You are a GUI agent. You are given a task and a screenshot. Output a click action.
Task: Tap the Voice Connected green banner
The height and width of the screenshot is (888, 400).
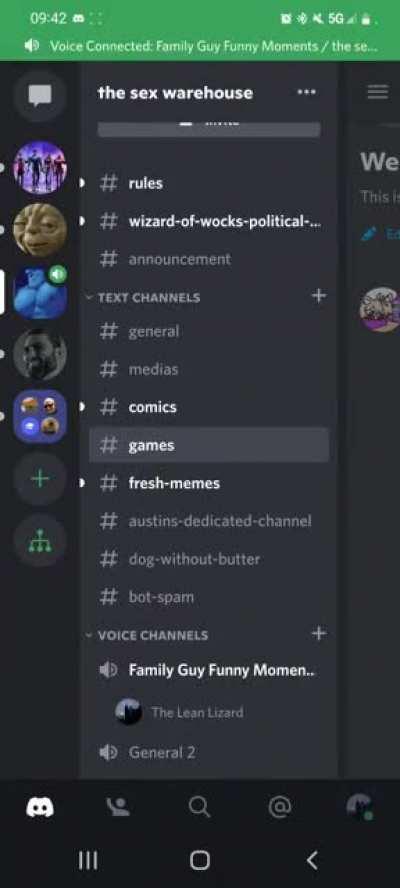(x=200, y=46)
